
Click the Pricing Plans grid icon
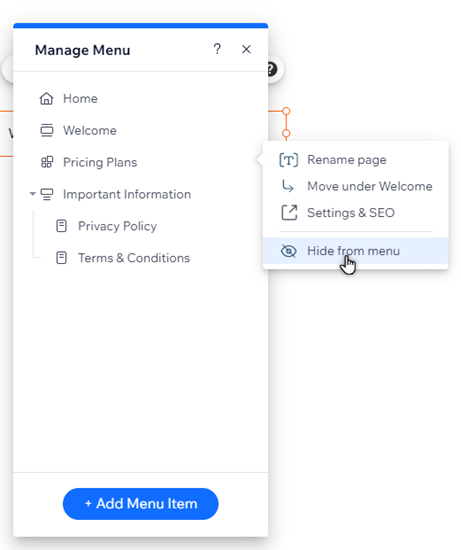click(47, 162)
